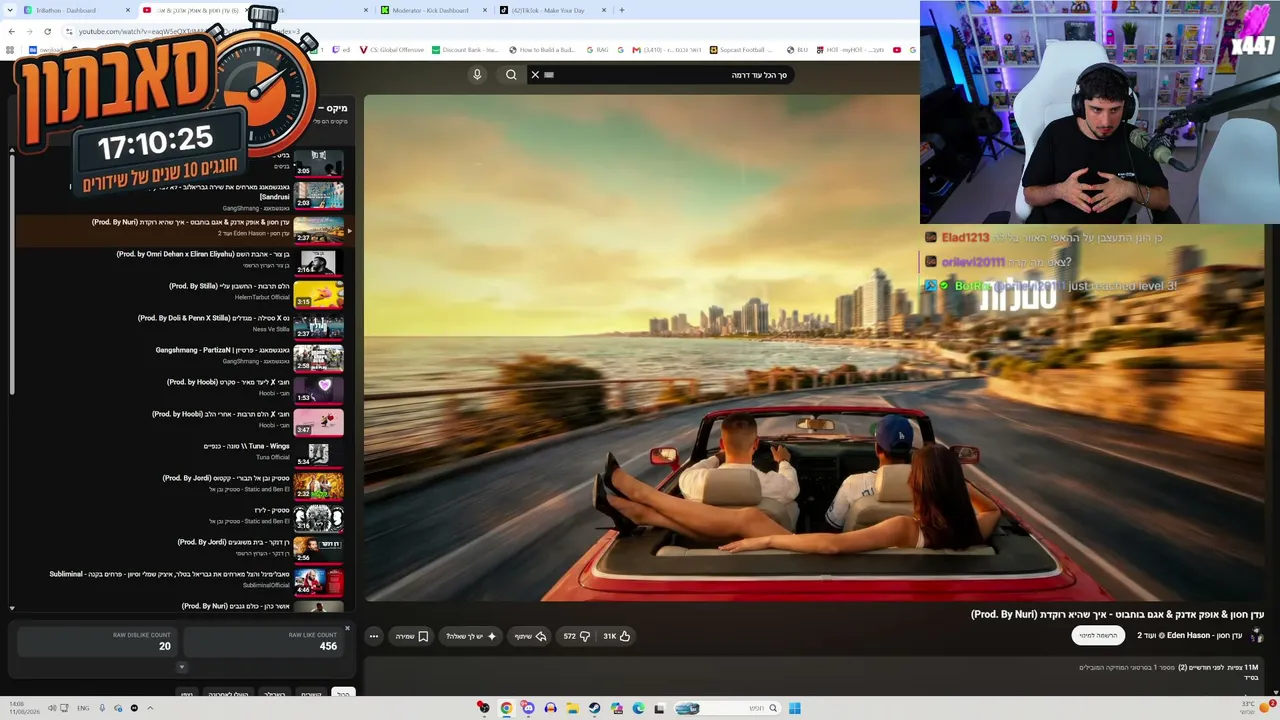Play the Tuna - Wings video
This screenshot has width=1280, height=720.
(x=318, y=454)
